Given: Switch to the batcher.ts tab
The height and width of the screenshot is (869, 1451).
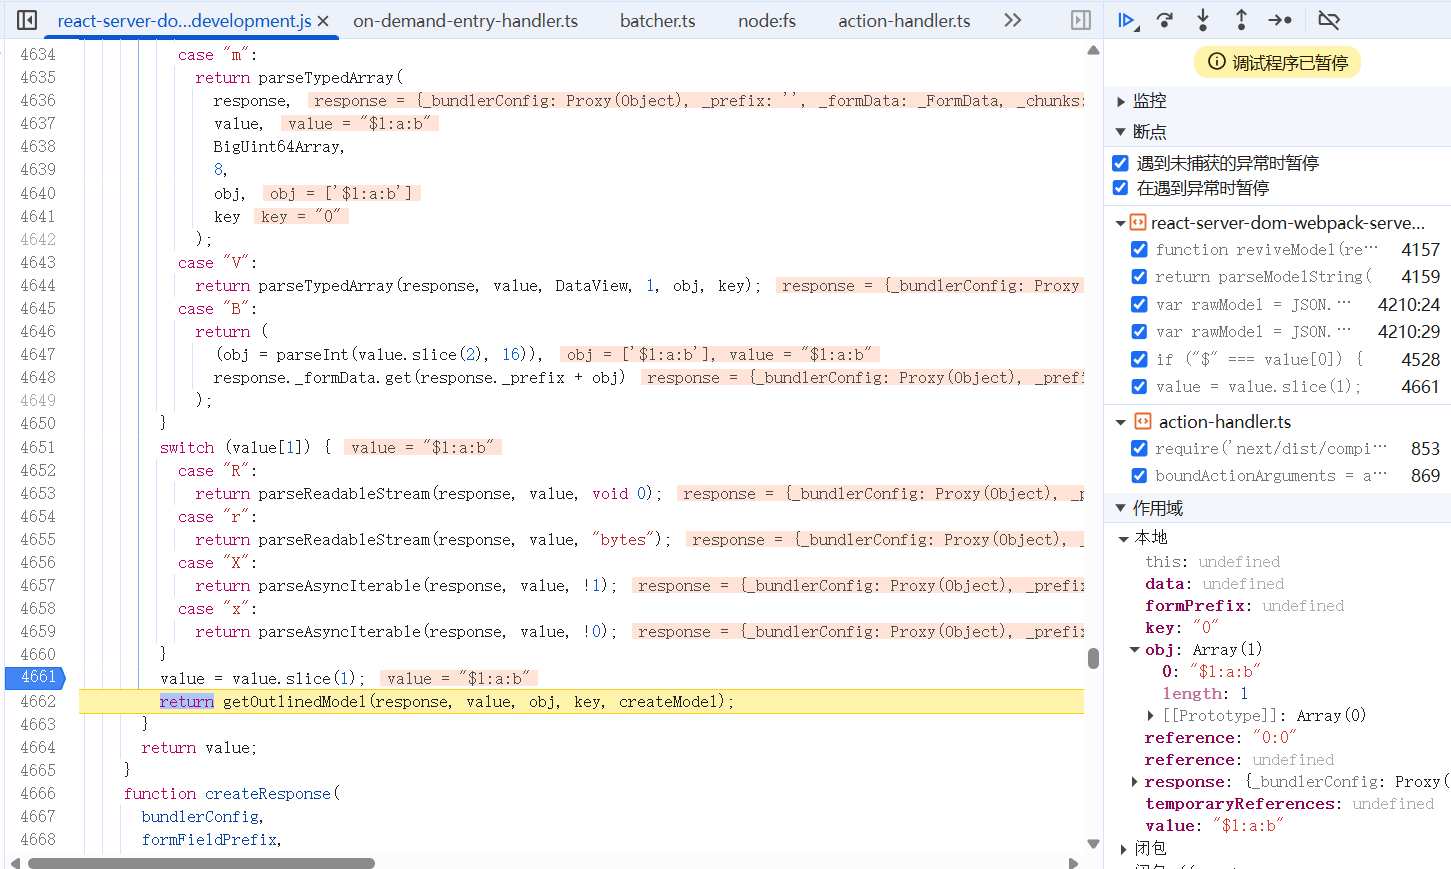Looking at the screenshot, I should coord(657,21).
